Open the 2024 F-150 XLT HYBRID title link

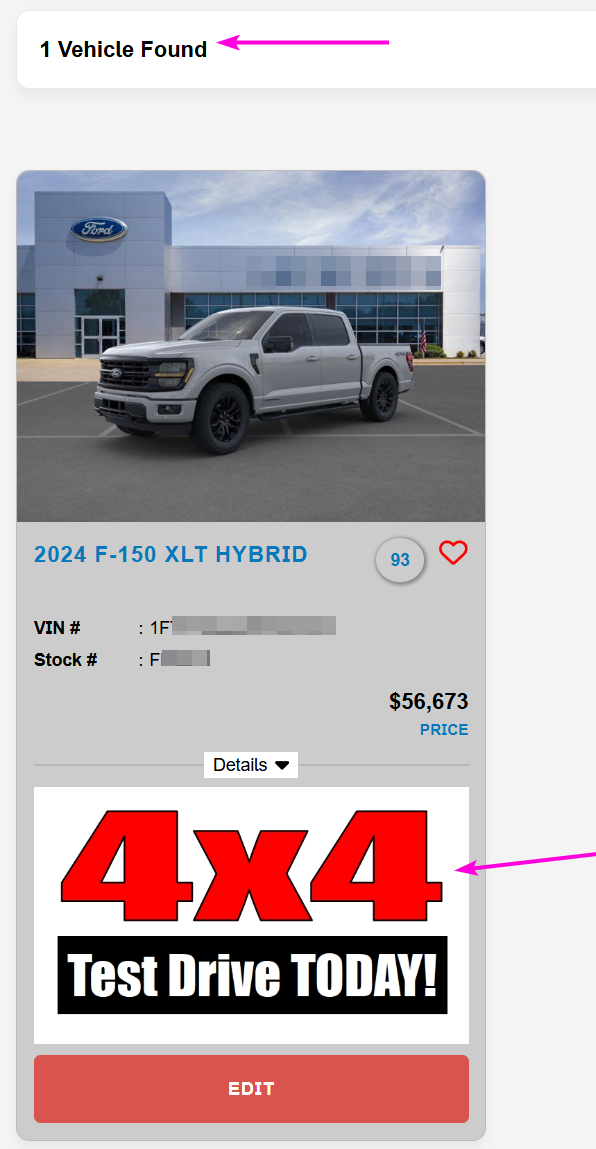coord(171,555)
